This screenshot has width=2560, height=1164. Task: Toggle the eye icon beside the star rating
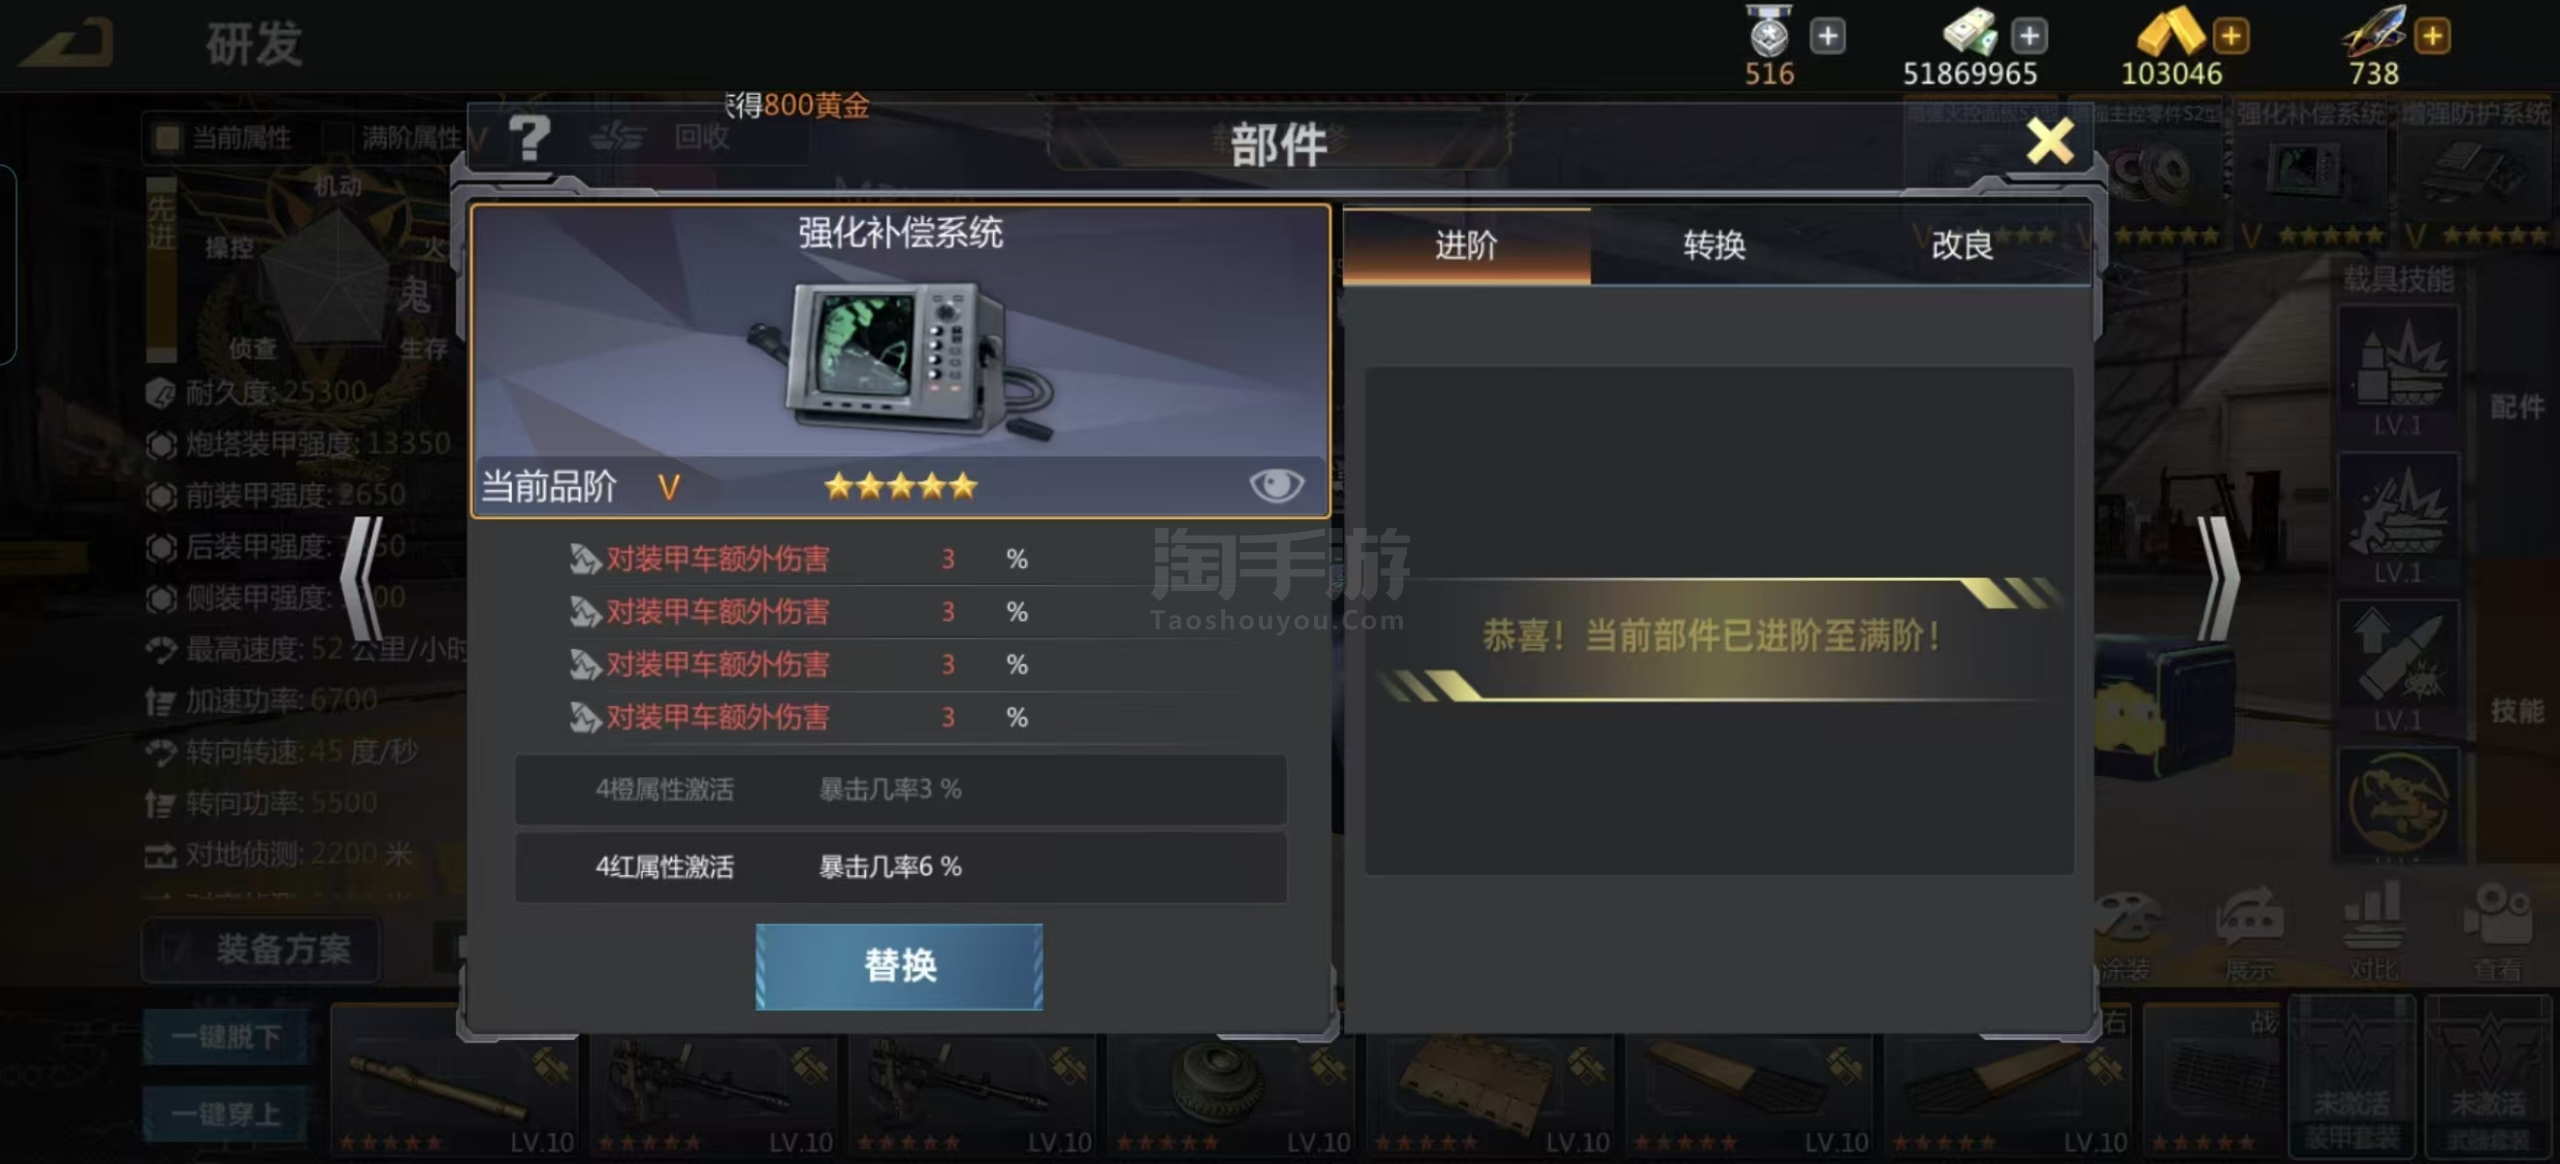pos(1276,486)
